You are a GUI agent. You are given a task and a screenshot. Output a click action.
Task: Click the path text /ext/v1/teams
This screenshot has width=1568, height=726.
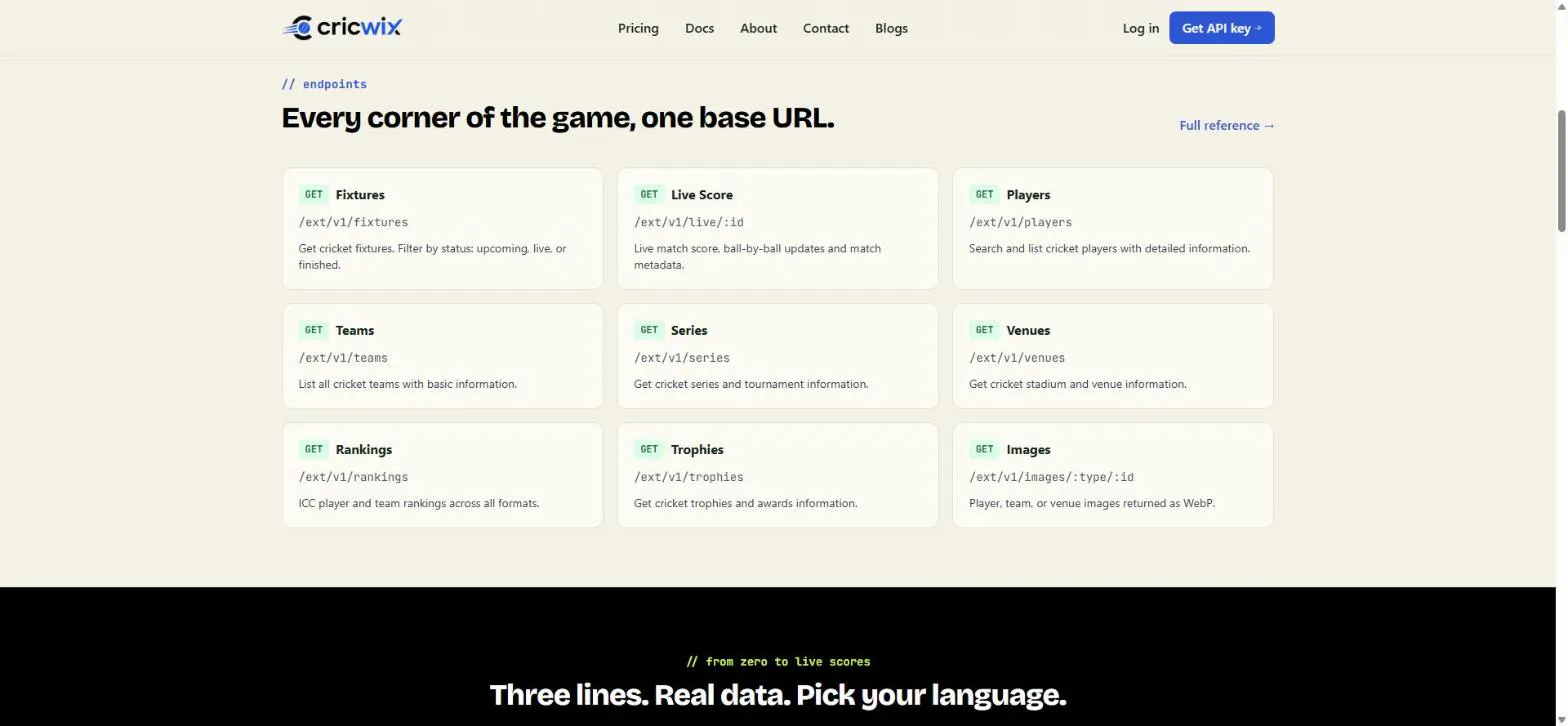343,358
